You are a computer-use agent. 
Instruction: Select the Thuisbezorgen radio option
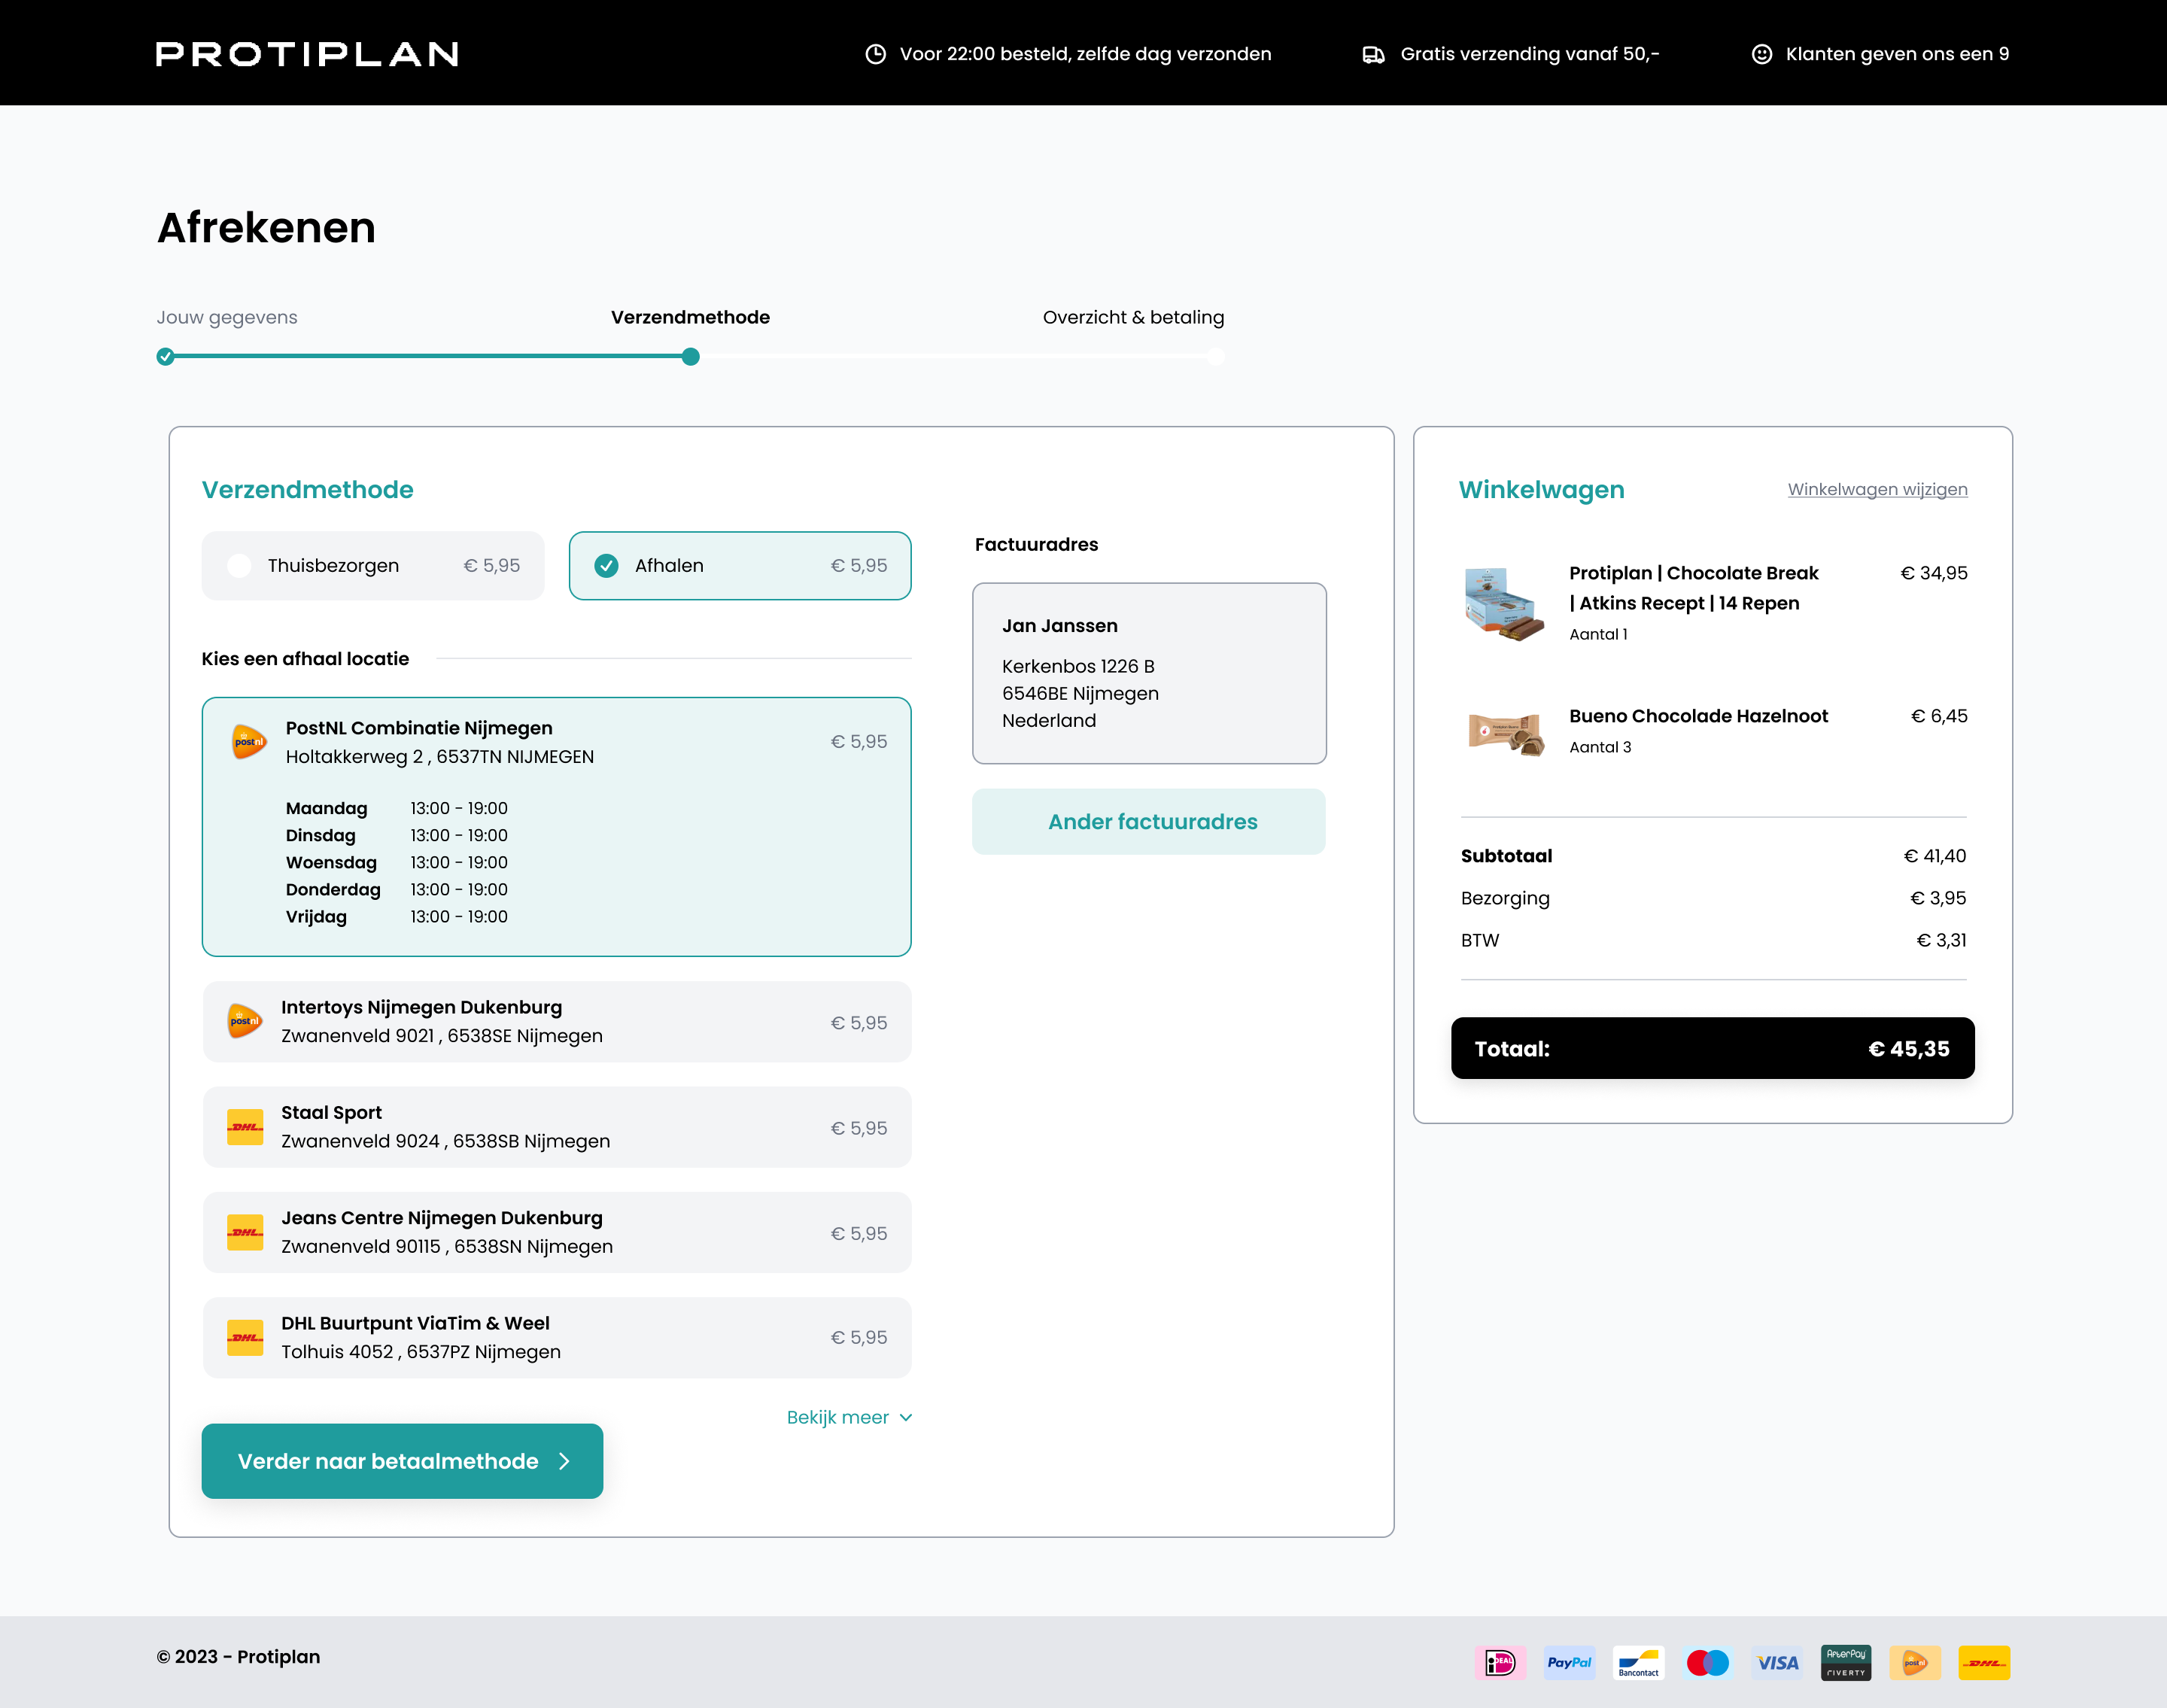pos(240,566)
